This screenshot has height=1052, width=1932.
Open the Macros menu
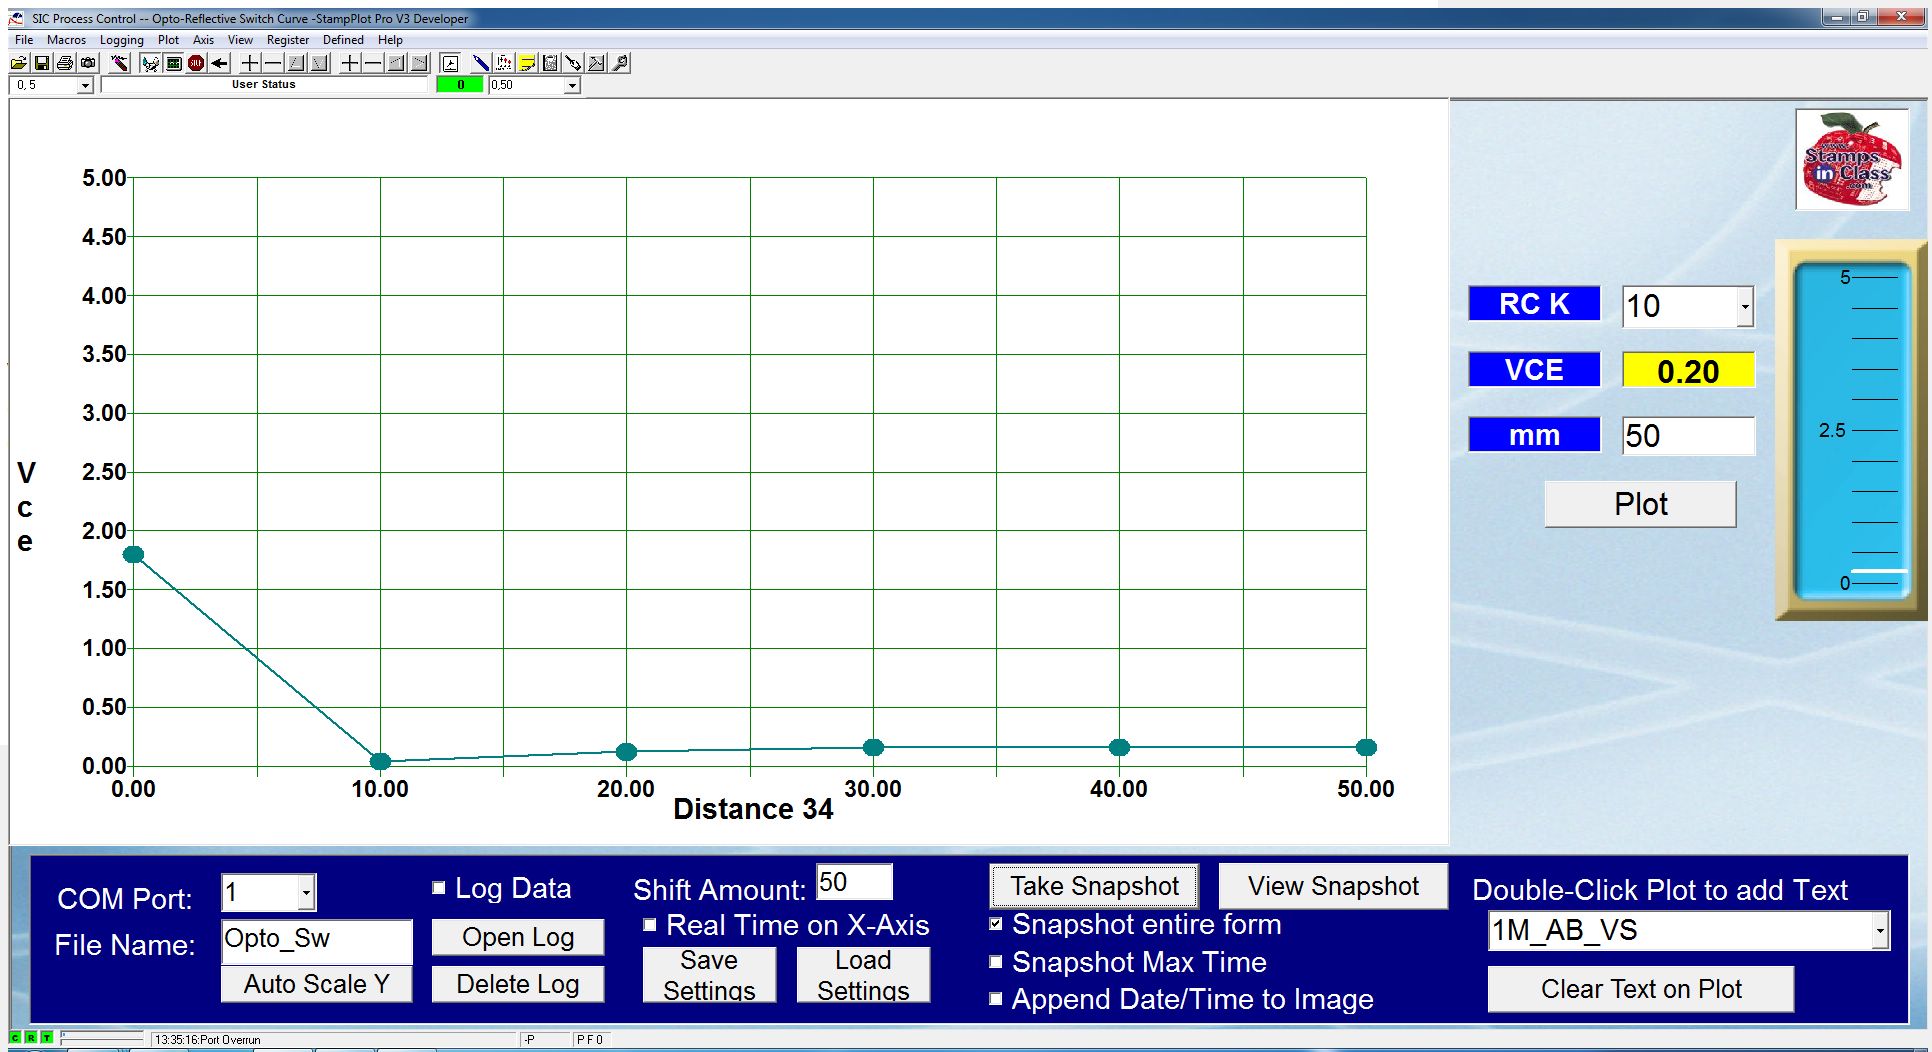[66, 40]
